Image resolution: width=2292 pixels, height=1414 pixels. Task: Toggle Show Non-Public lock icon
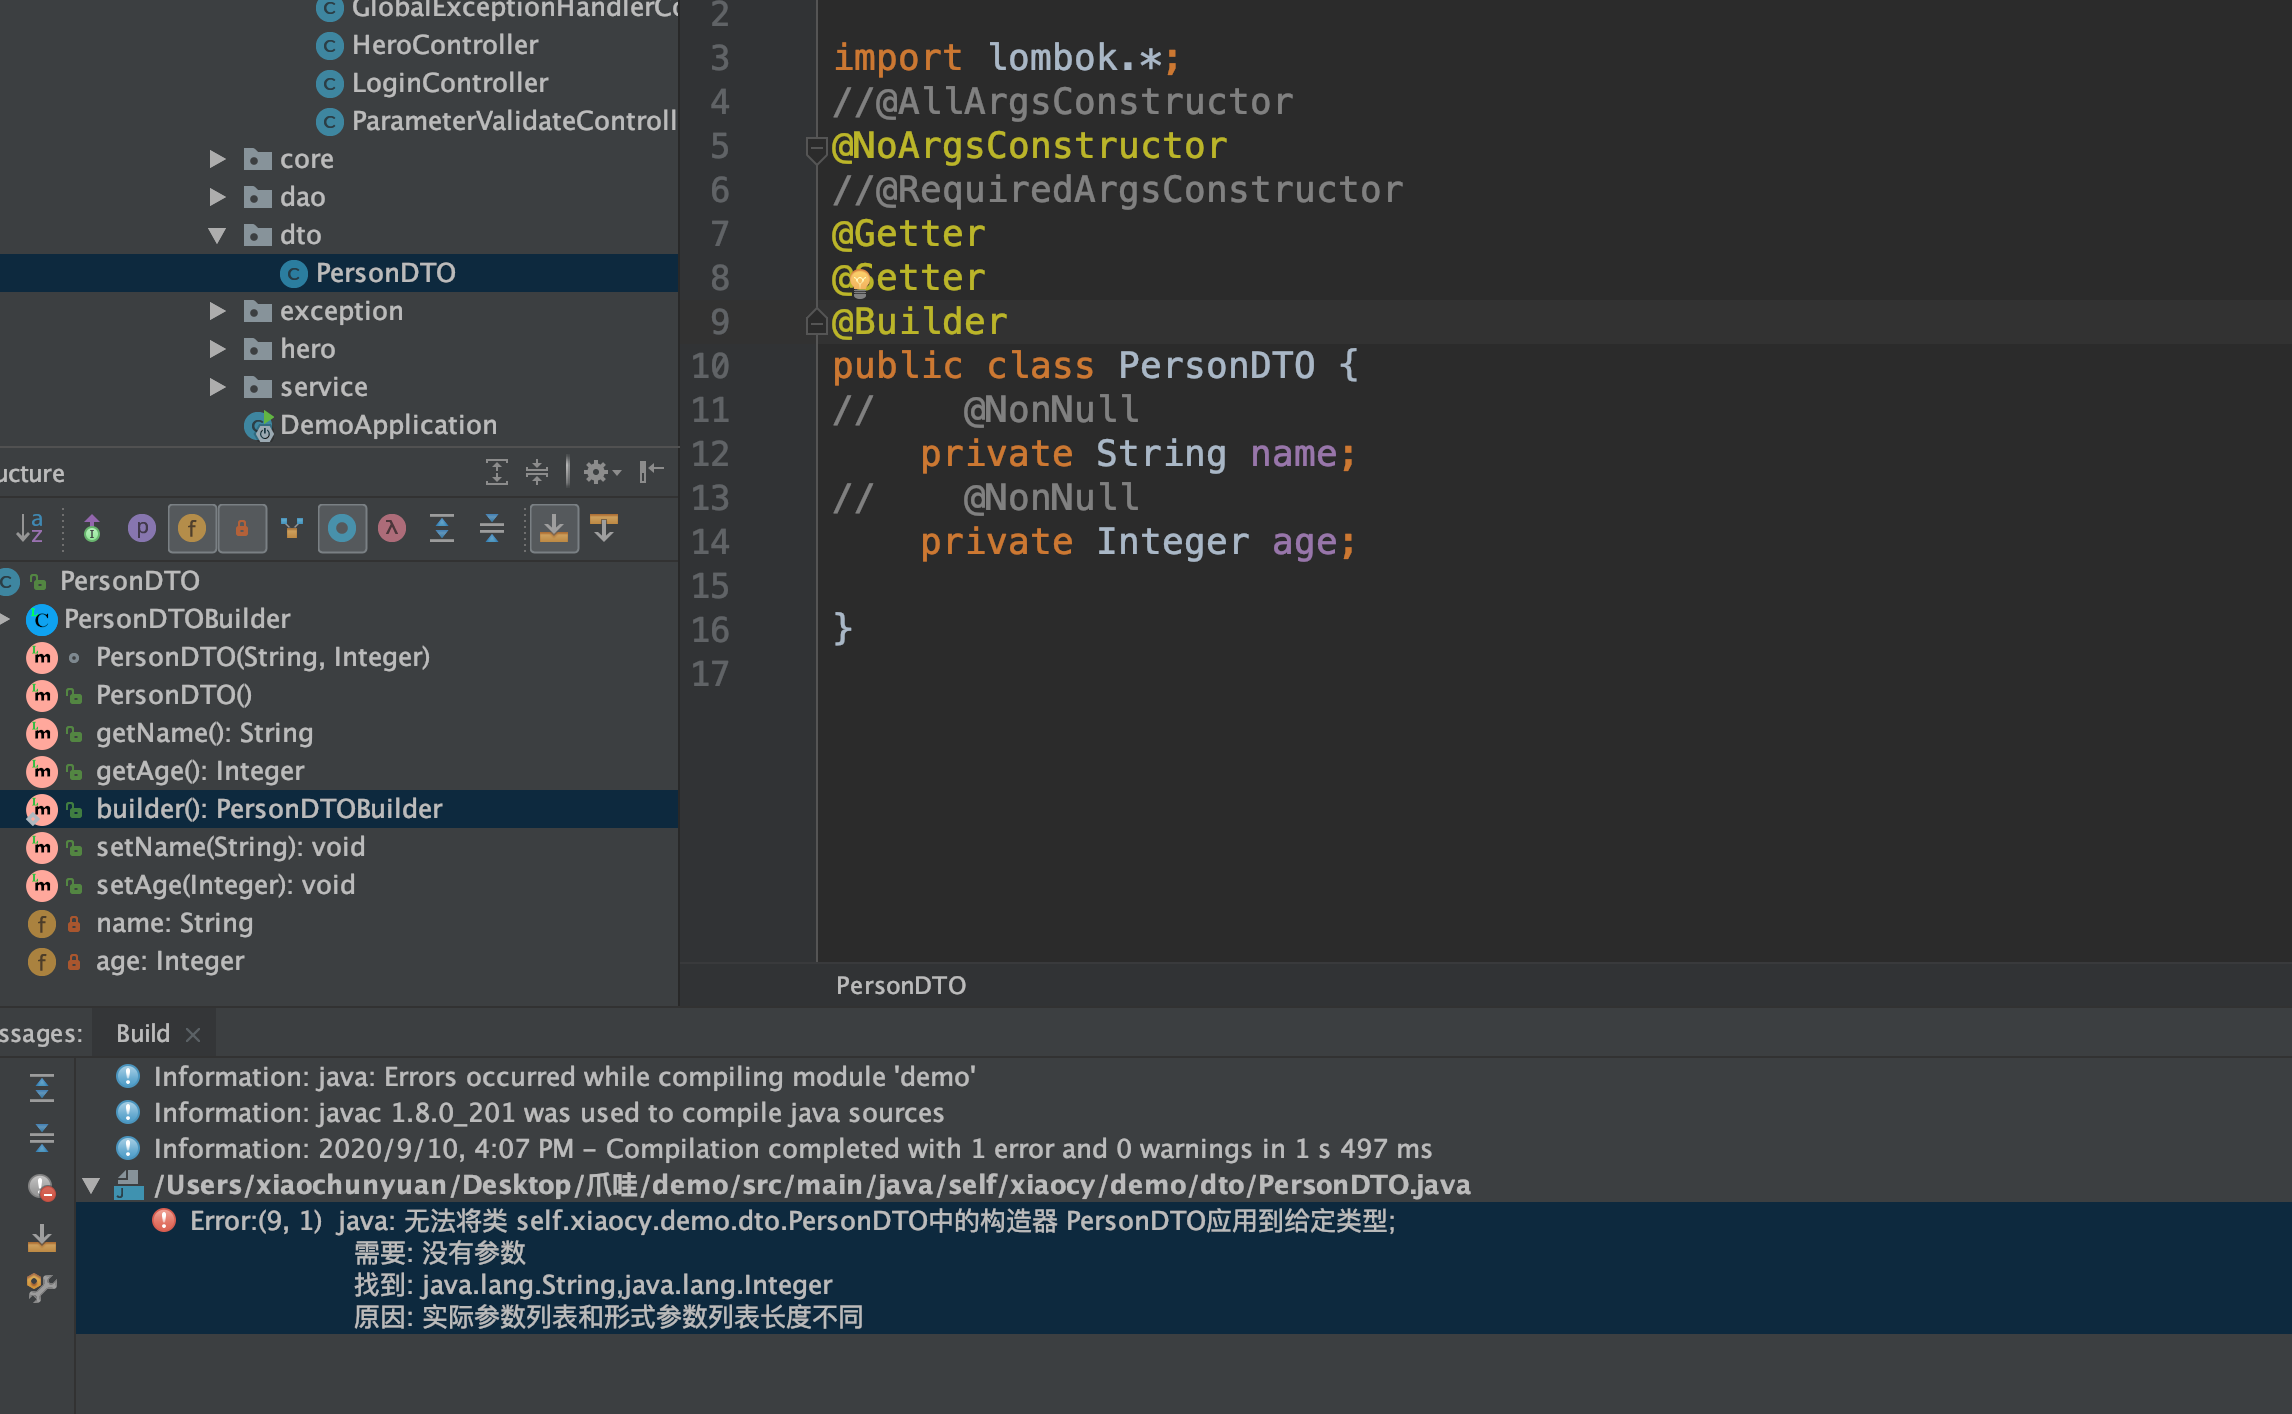pyautogui.click(x=242, y=528)
